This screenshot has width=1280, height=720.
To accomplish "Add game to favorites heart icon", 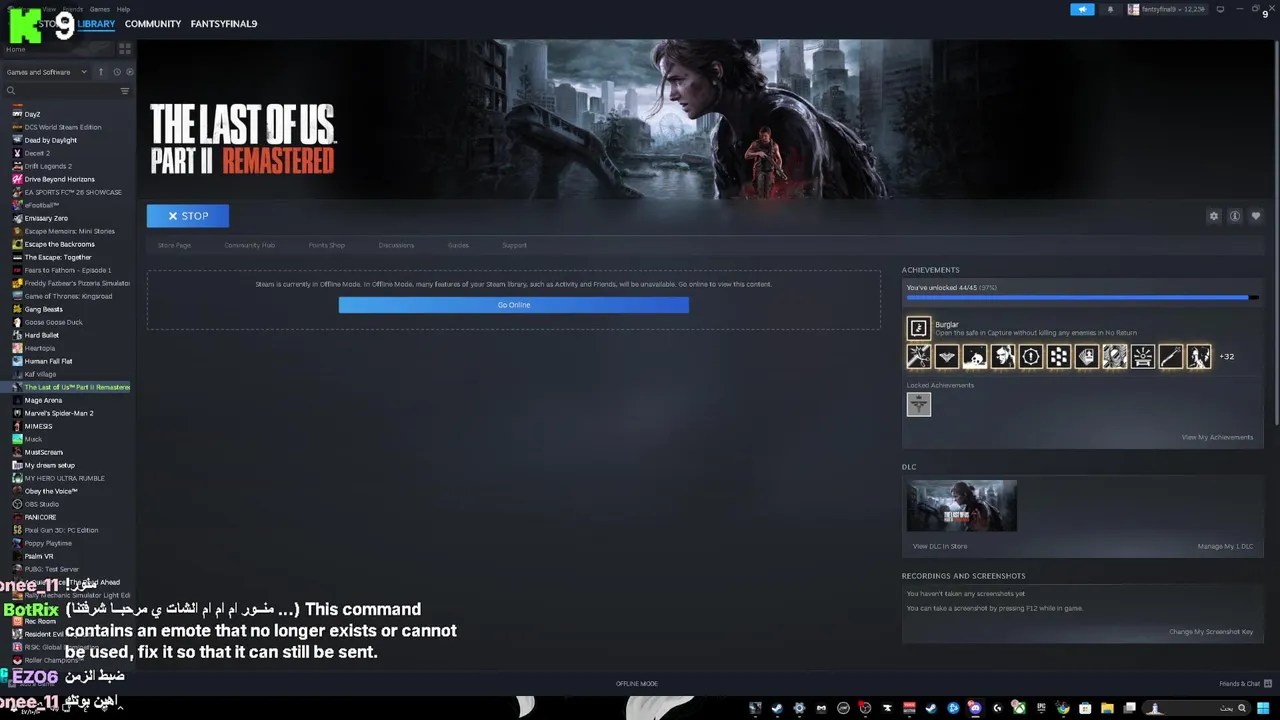I will pyautogui.click(x=1256, y=216).
